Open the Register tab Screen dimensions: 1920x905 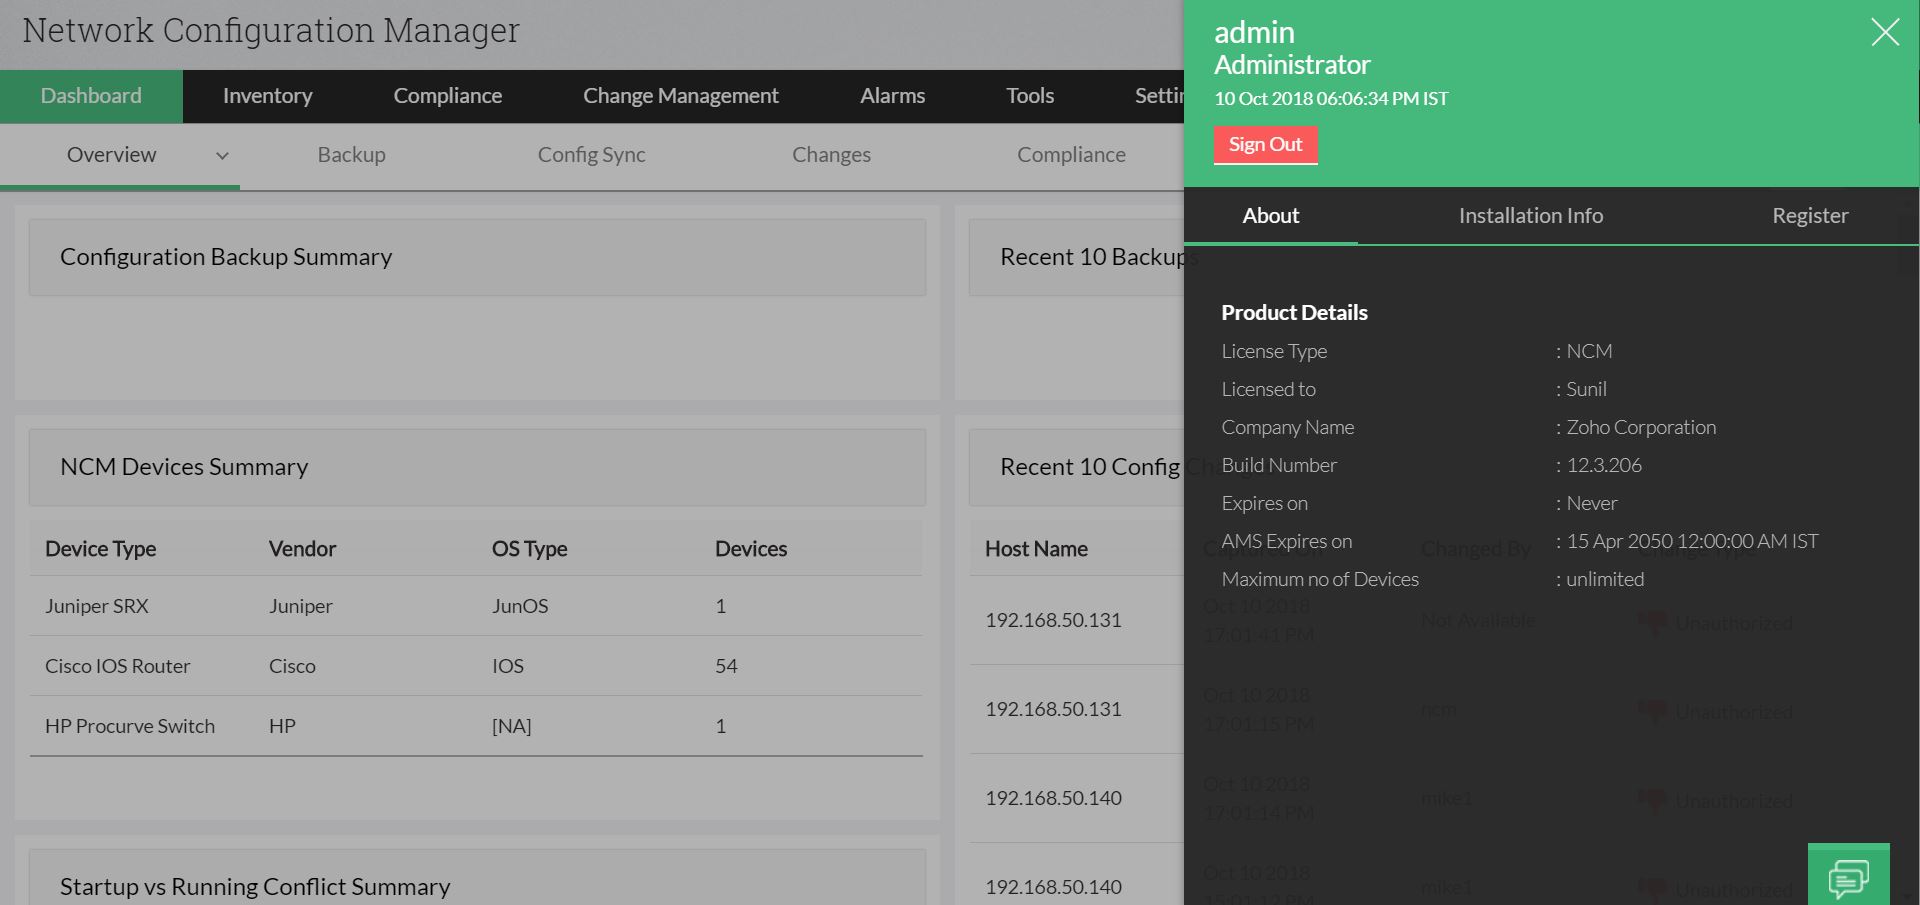click(1809, 216)
